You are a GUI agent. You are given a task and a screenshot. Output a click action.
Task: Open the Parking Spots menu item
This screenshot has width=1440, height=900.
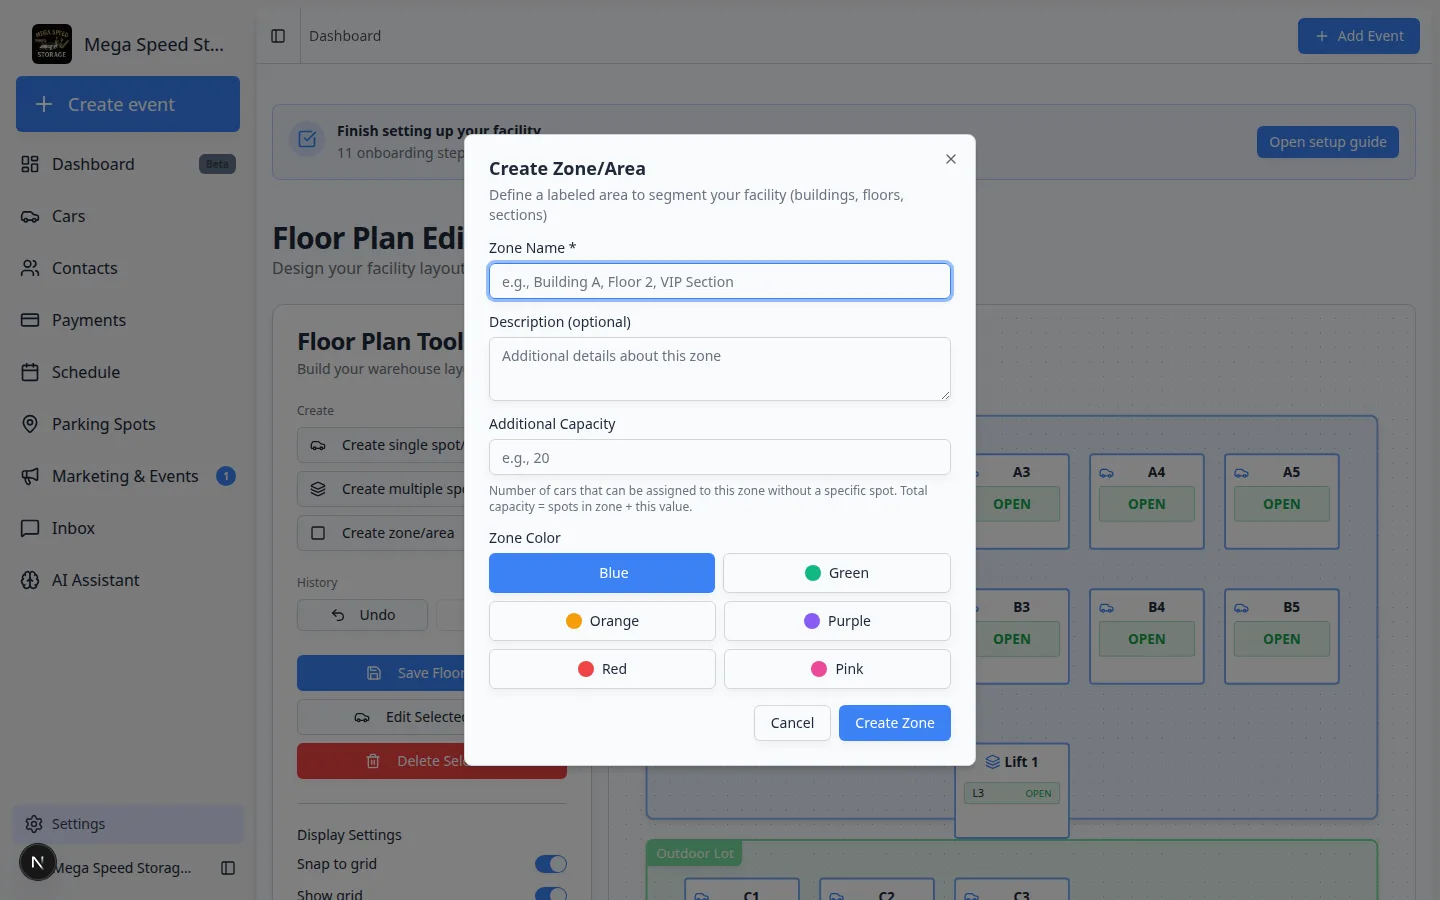click(x=128, y=424)
